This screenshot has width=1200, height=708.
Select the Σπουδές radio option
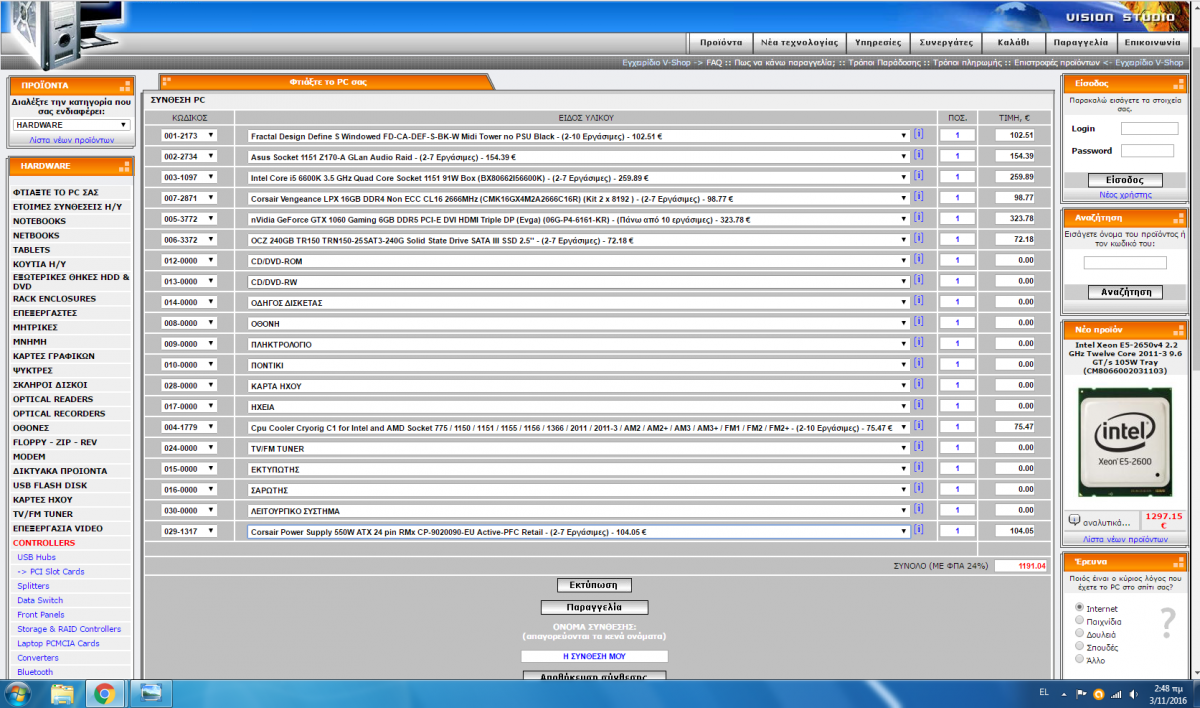coord(1079,647)
